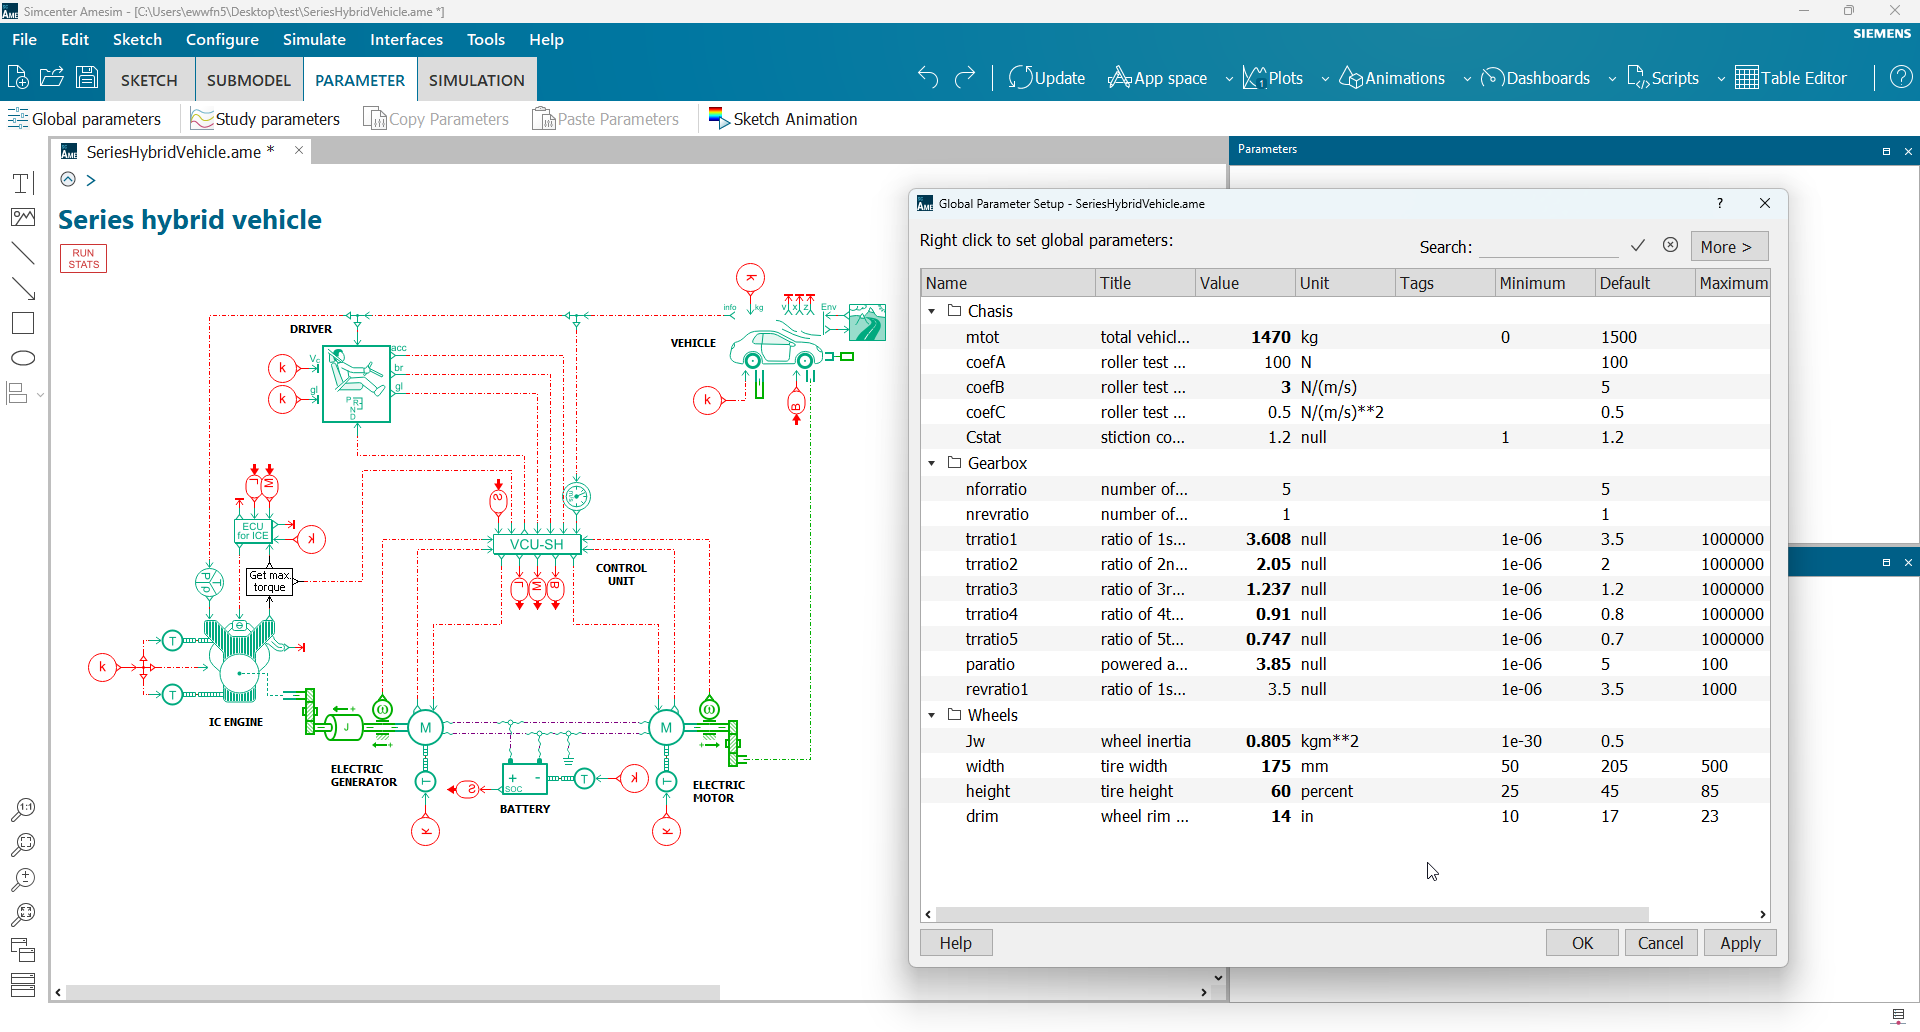Click the sketch home navigation icon
The height and width of the screenshot is (1032, 1920).
[x=68, y=180]
